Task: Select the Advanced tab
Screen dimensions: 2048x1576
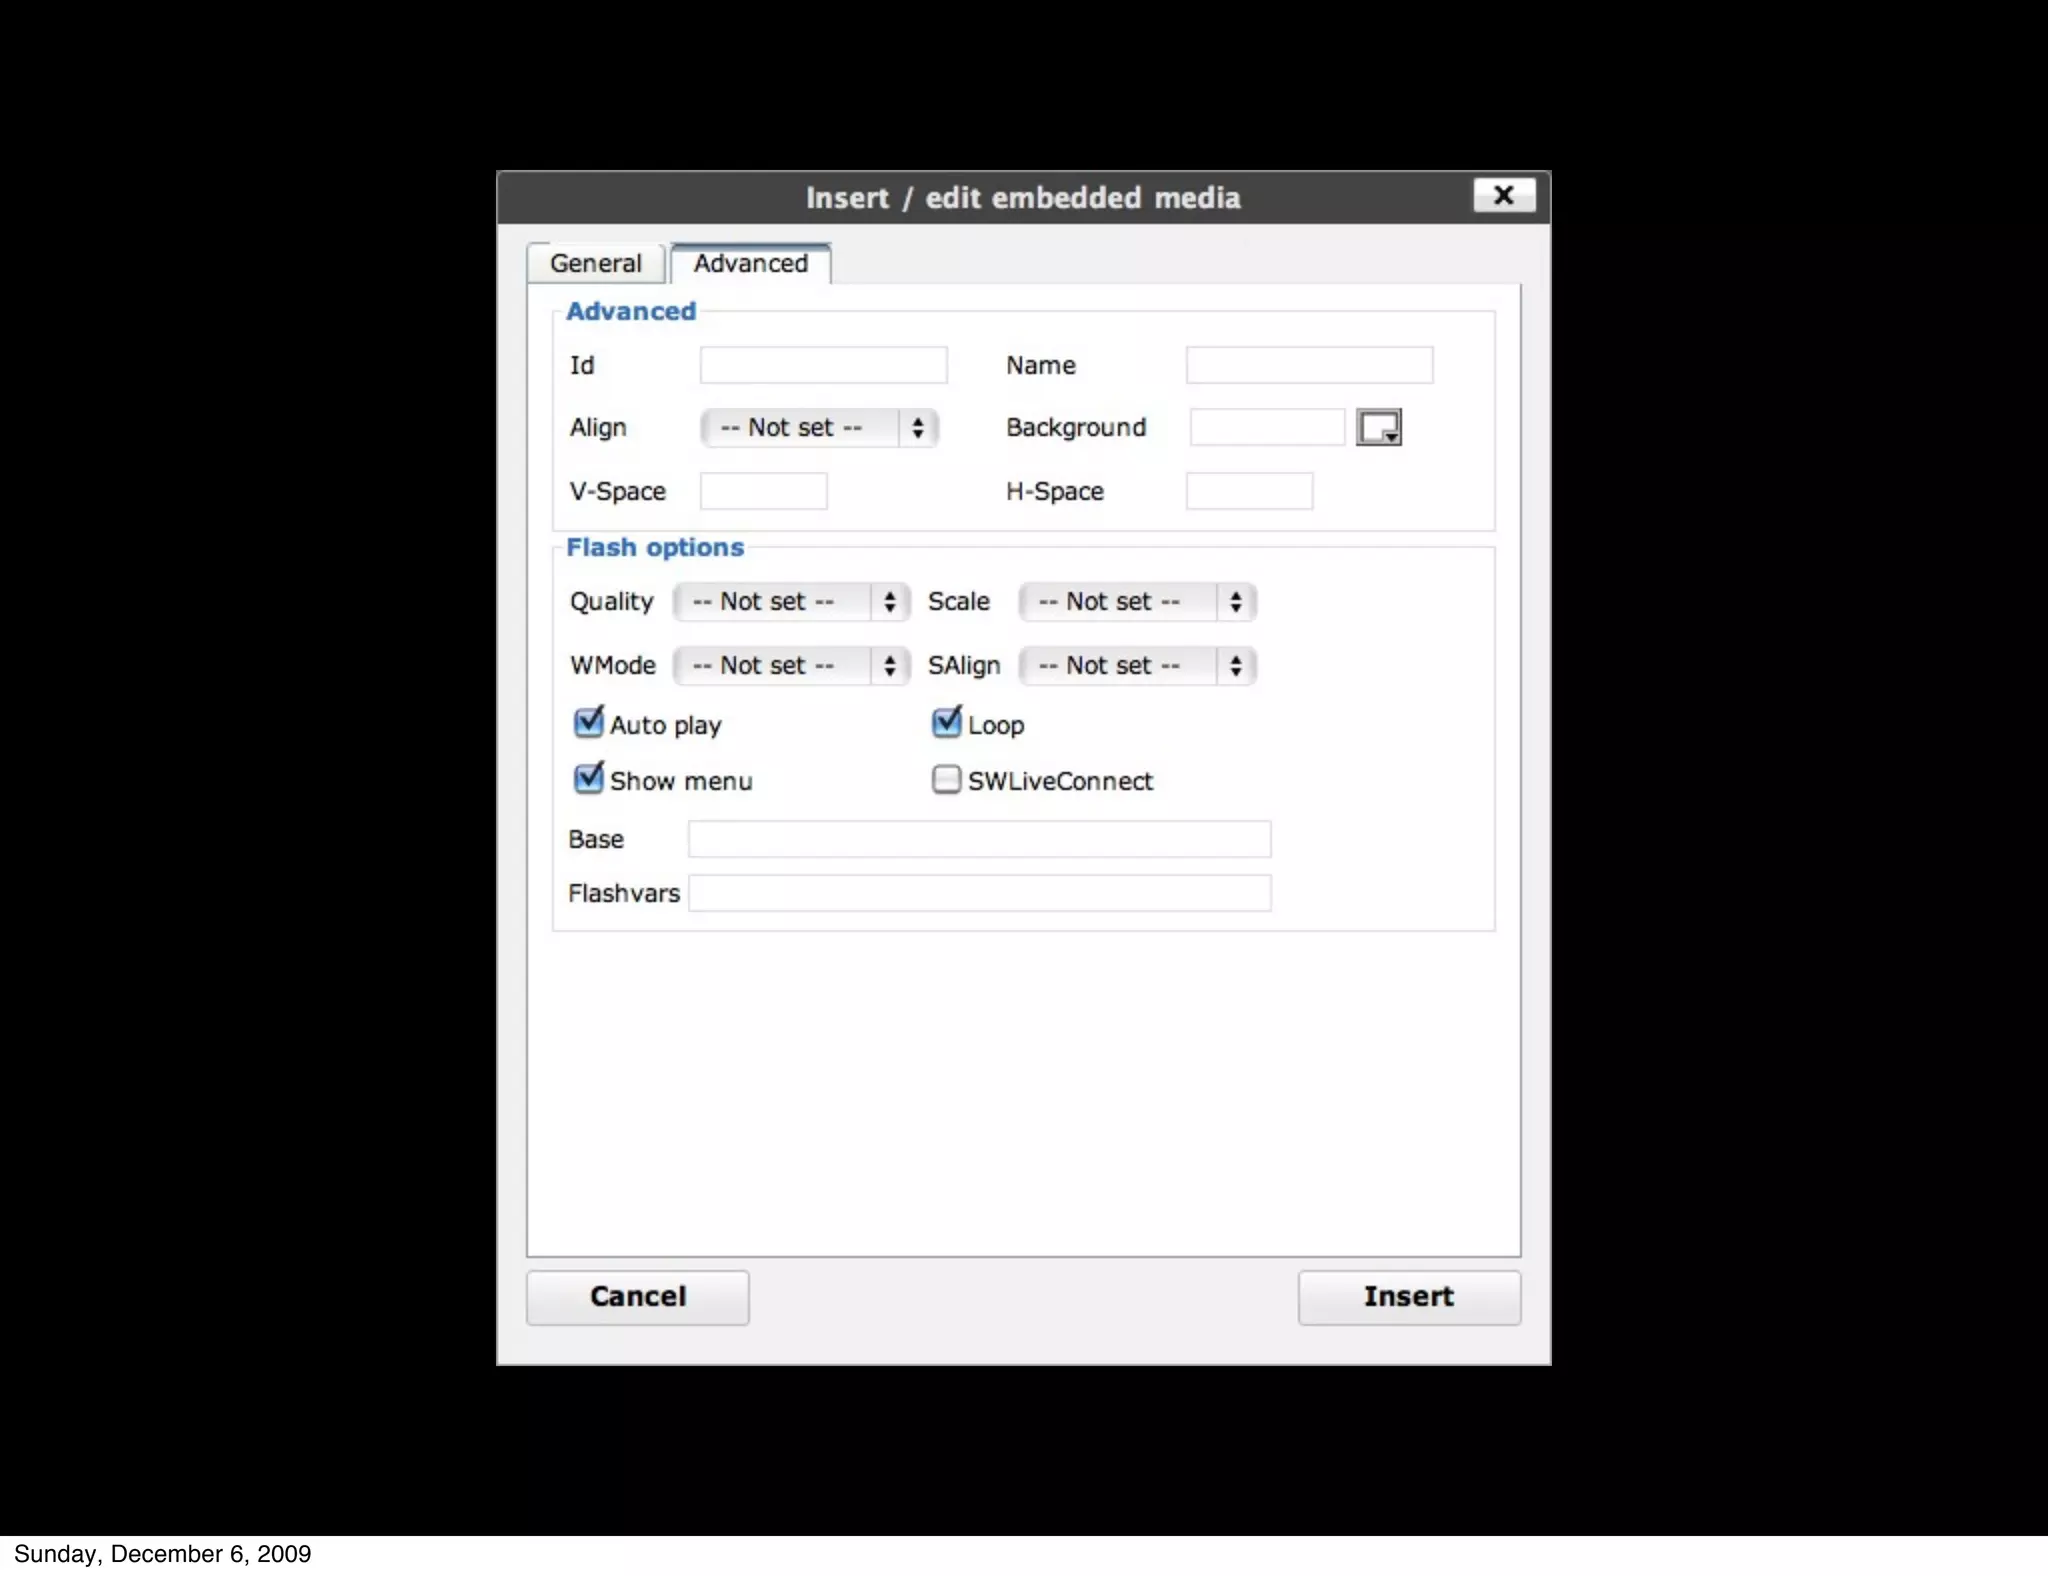Action: coord(751,263)
